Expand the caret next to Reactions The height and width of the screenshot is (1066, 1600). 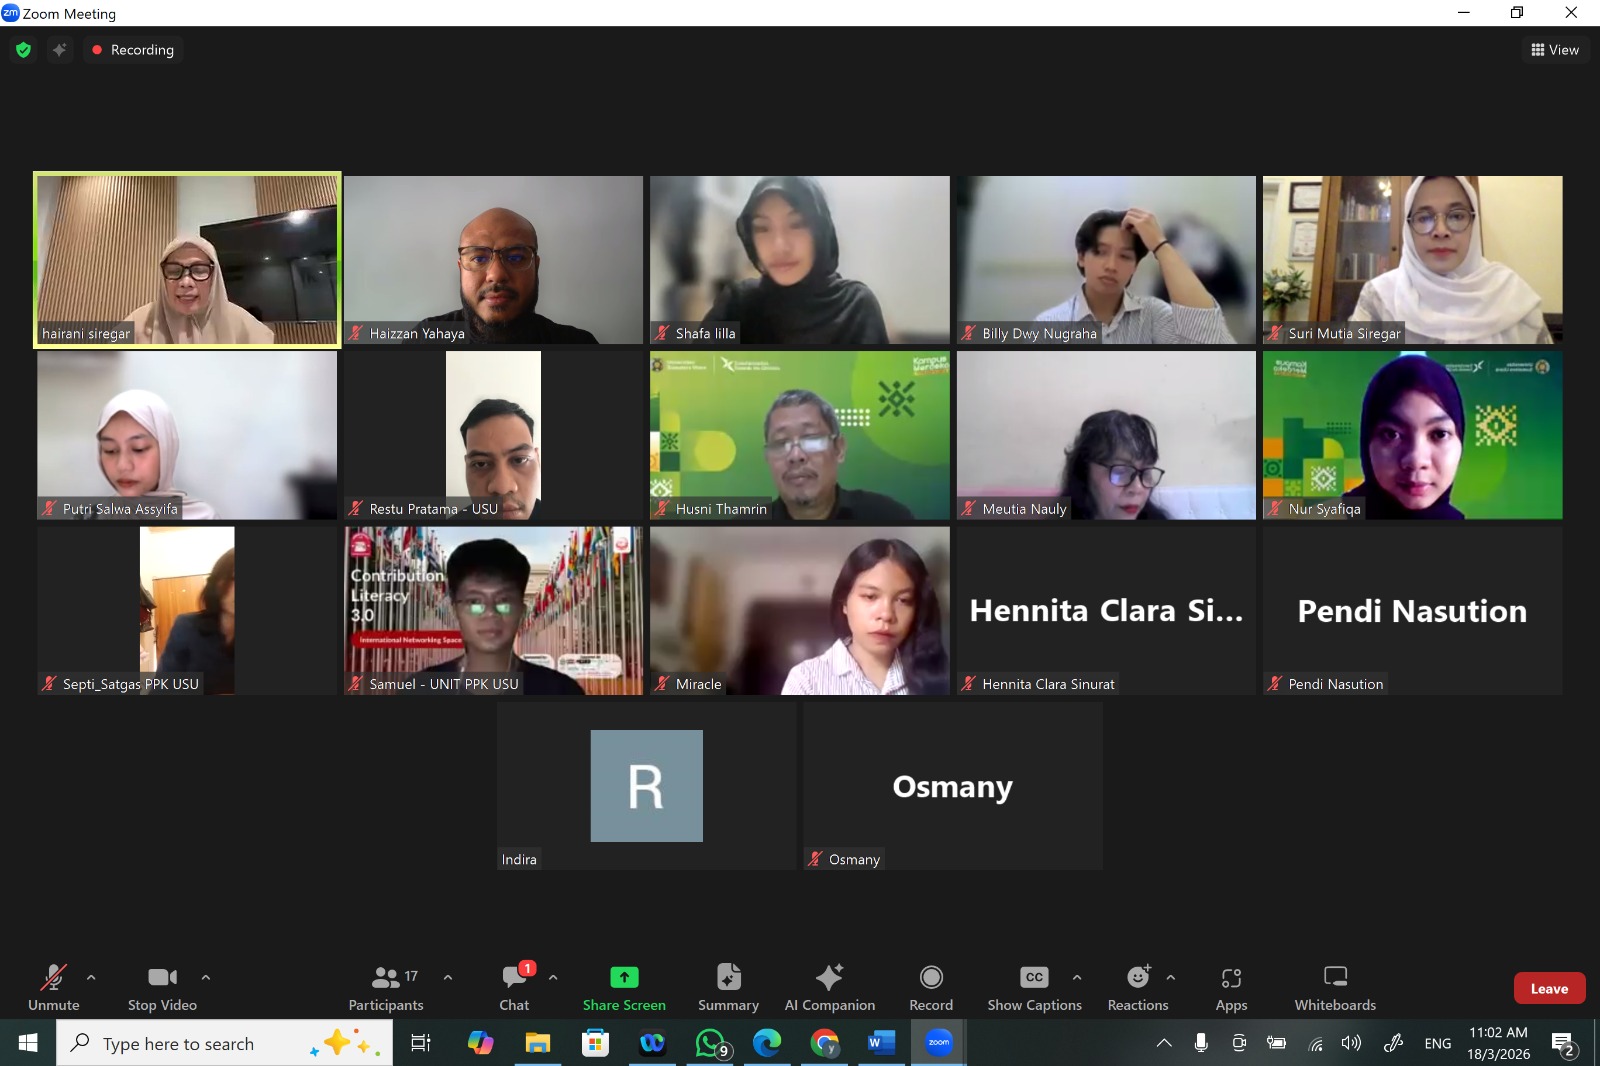click(1171, 977)
